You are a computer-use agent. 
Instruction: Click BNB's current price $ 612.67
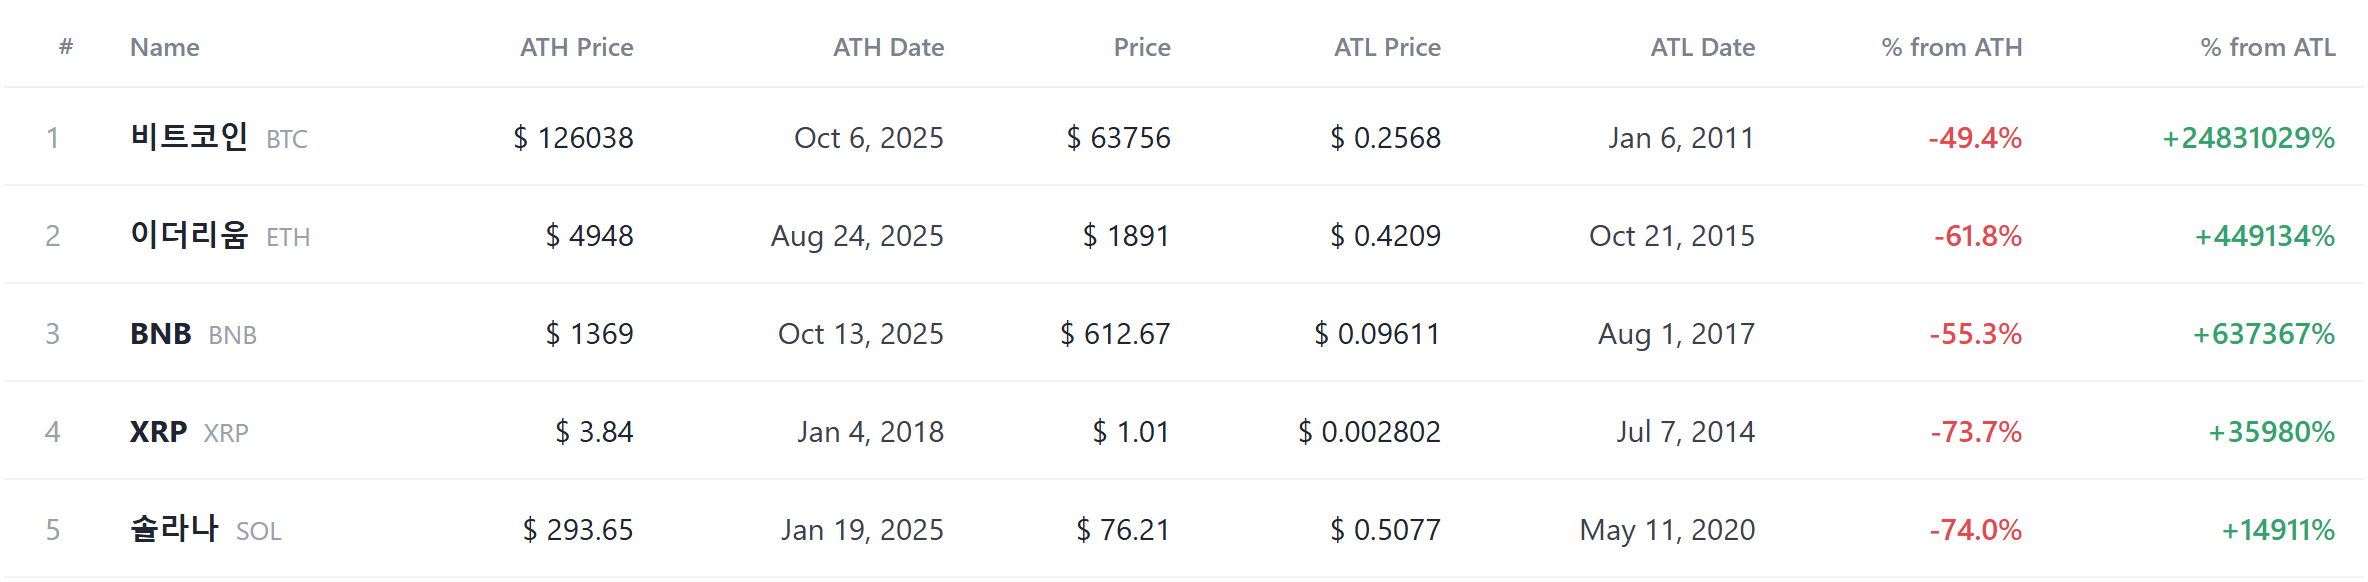click(x=1115, y=334)
